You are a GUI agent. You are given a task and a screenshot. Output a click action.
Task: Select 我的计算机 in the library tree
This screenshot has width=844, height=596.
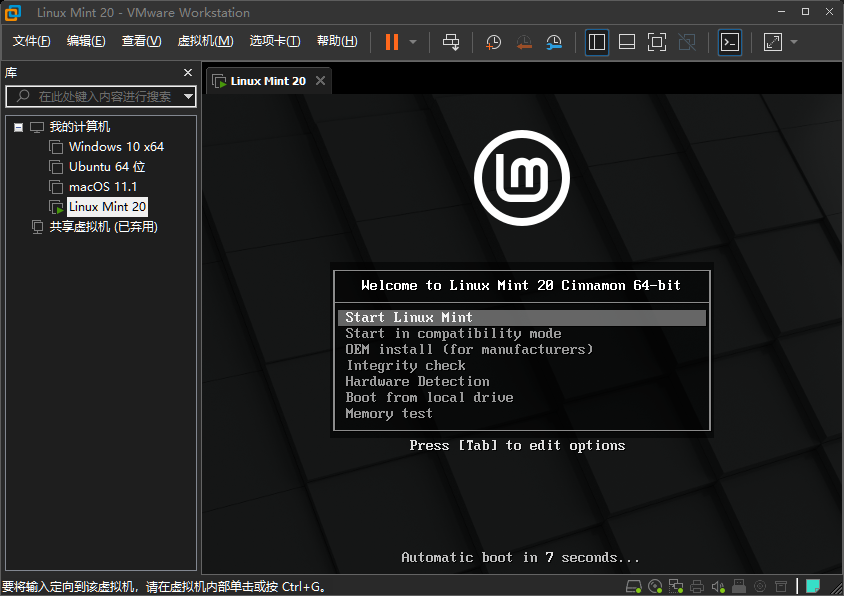pos(80,127)
